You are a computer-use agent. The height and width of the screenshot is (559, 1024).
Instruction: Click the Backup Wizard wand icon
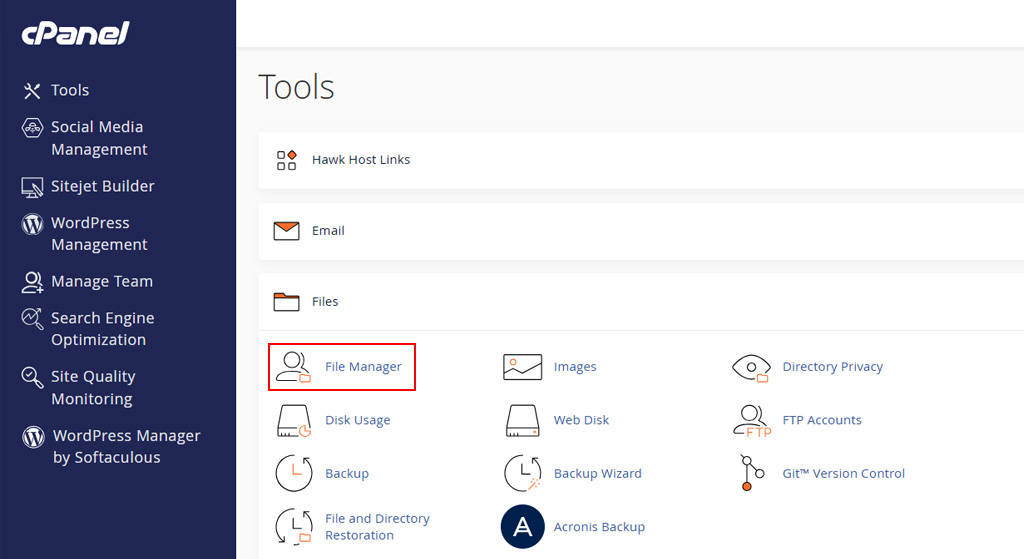point(523,473)
